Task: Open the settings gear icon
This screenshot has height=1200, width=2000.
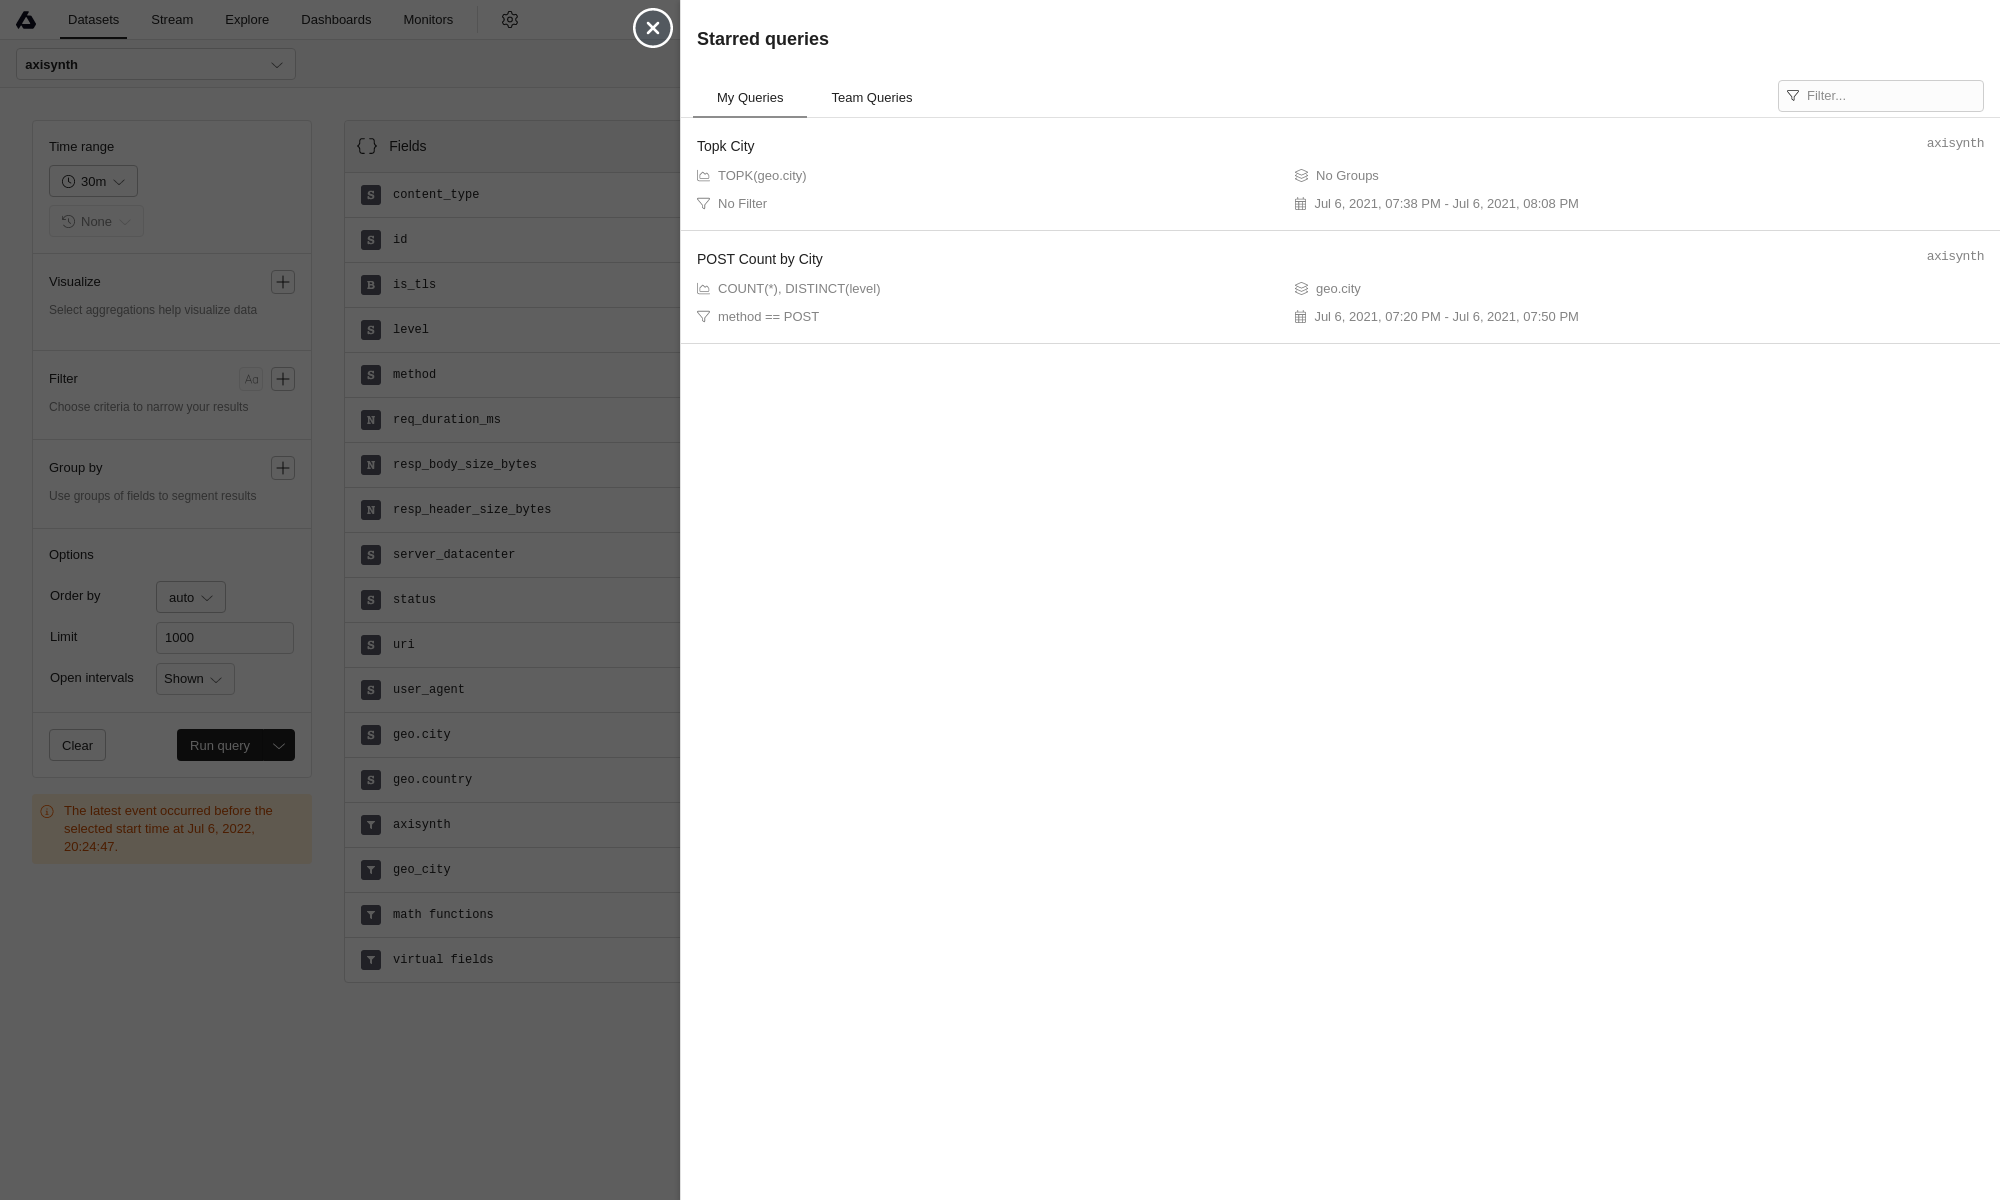Action: pos(510,20)
